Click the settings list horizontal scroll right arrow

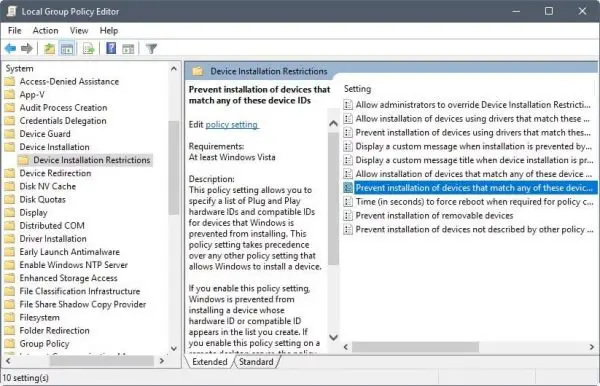[x=592, y=347]
